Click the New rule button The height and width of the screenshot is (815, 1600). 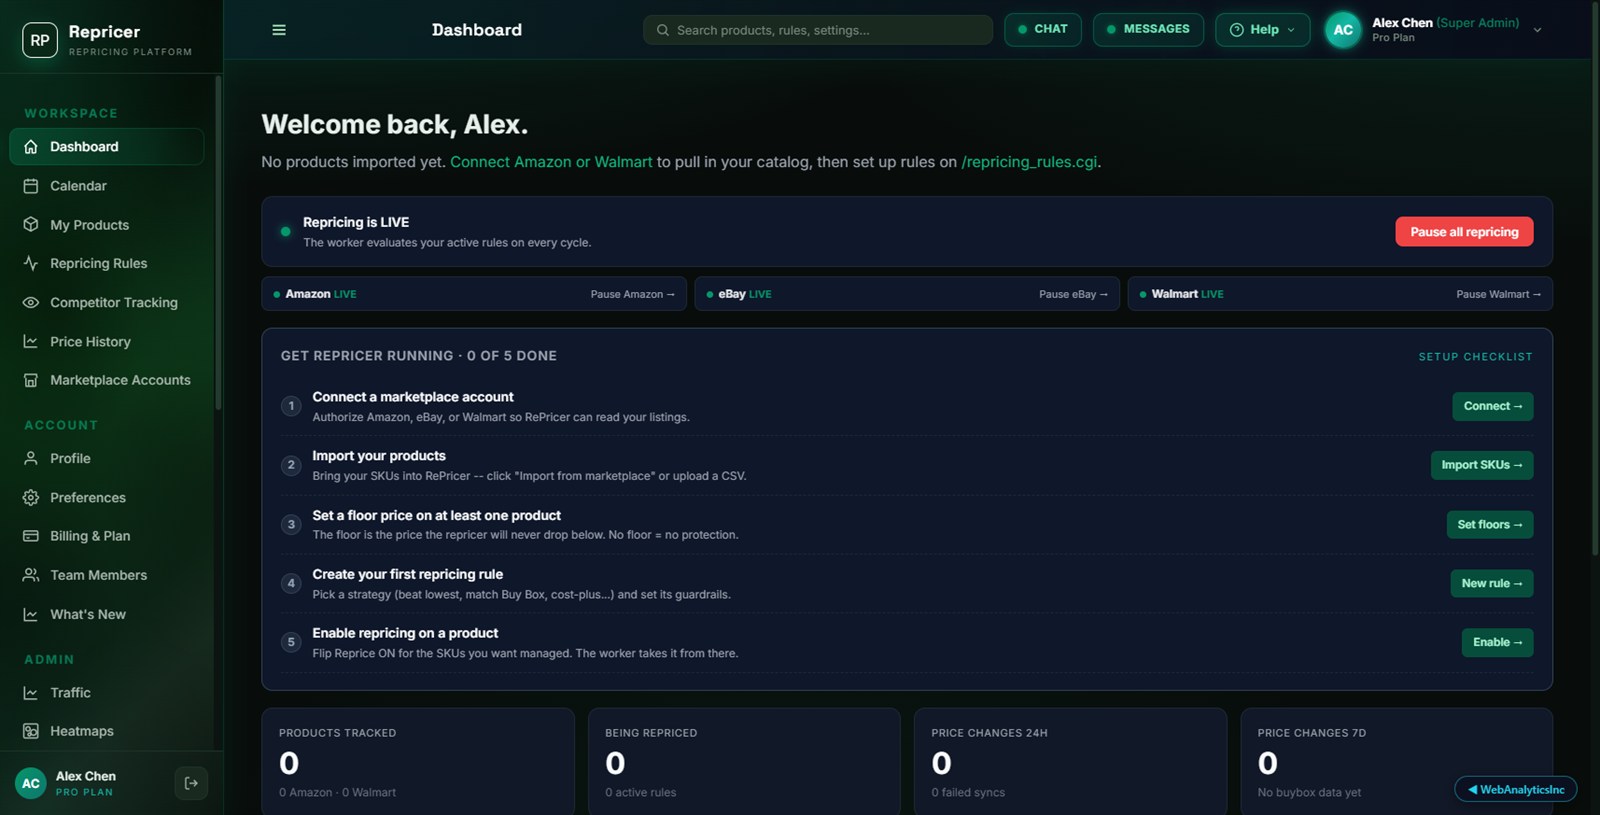(1492, 583)
